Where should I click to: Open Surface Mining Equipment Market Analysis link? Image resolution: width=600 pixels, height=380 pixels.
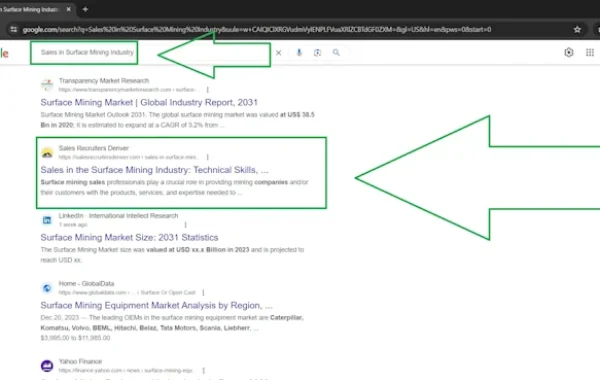coord(157,305)
